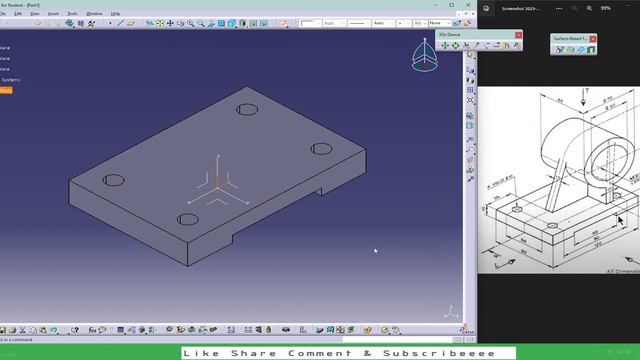640x360 pixels.
Task: Click the Thick Surface icon
Action: pyautogui.click(x=570, y=50)
